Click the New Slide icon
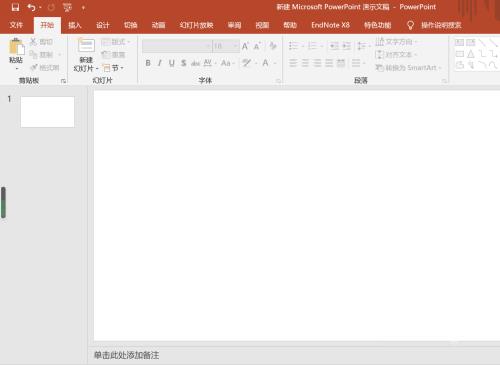Screen dimensions: 500x365 click(x=86, y=46)
